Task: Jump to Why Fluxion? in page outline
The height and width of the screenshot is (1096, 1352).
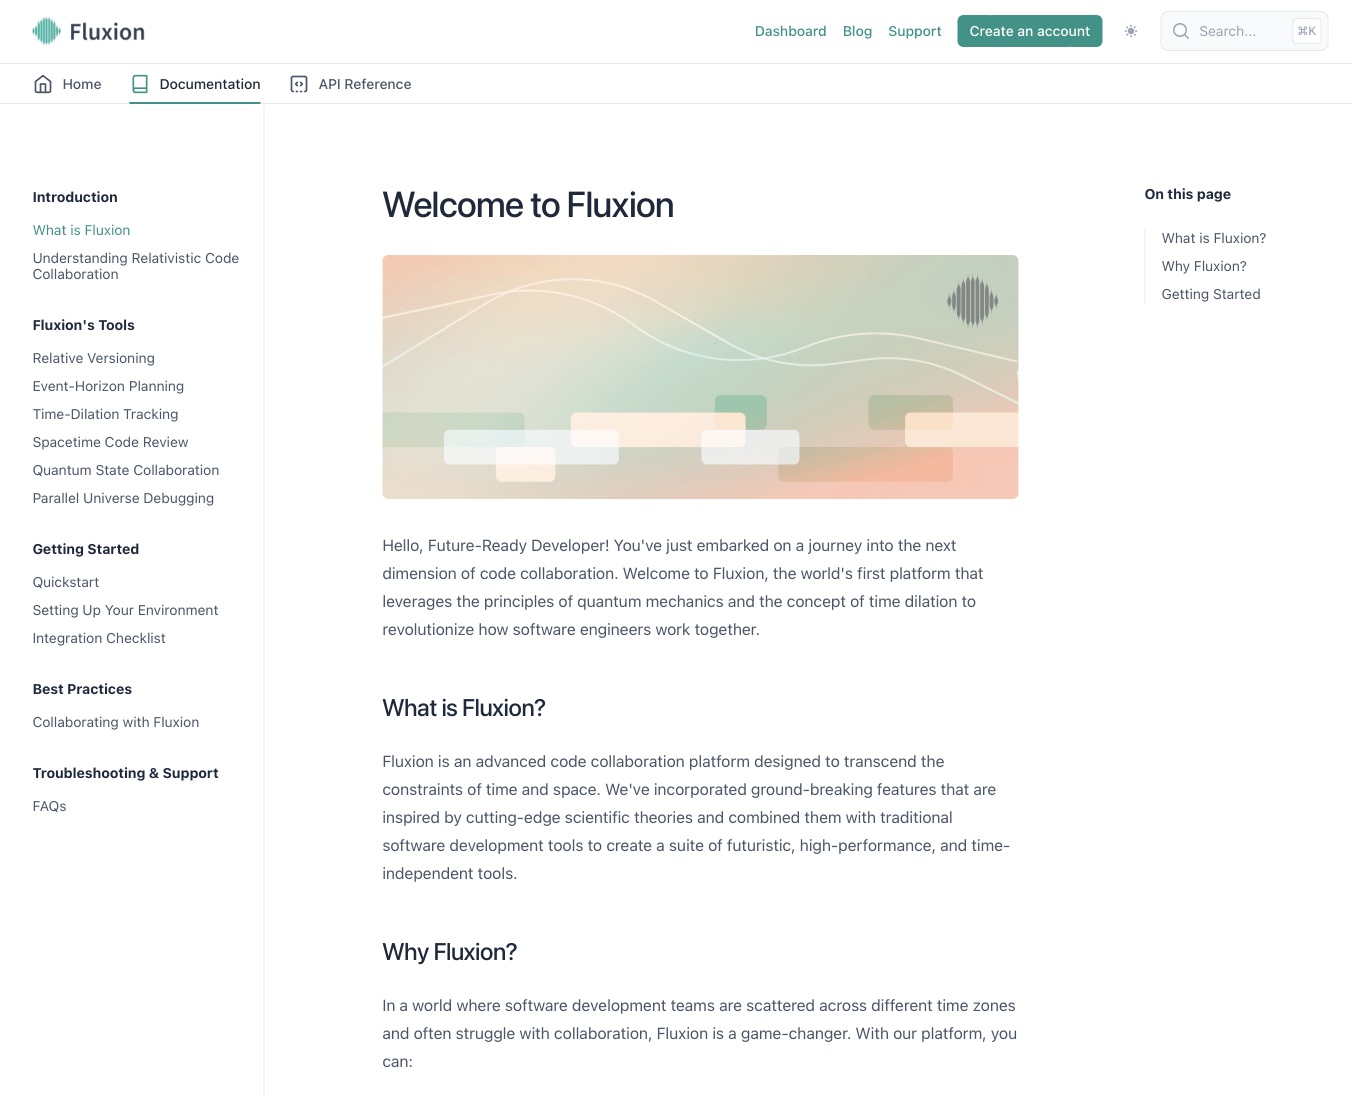Action: pyautogui.click(x=1204, y=266)
